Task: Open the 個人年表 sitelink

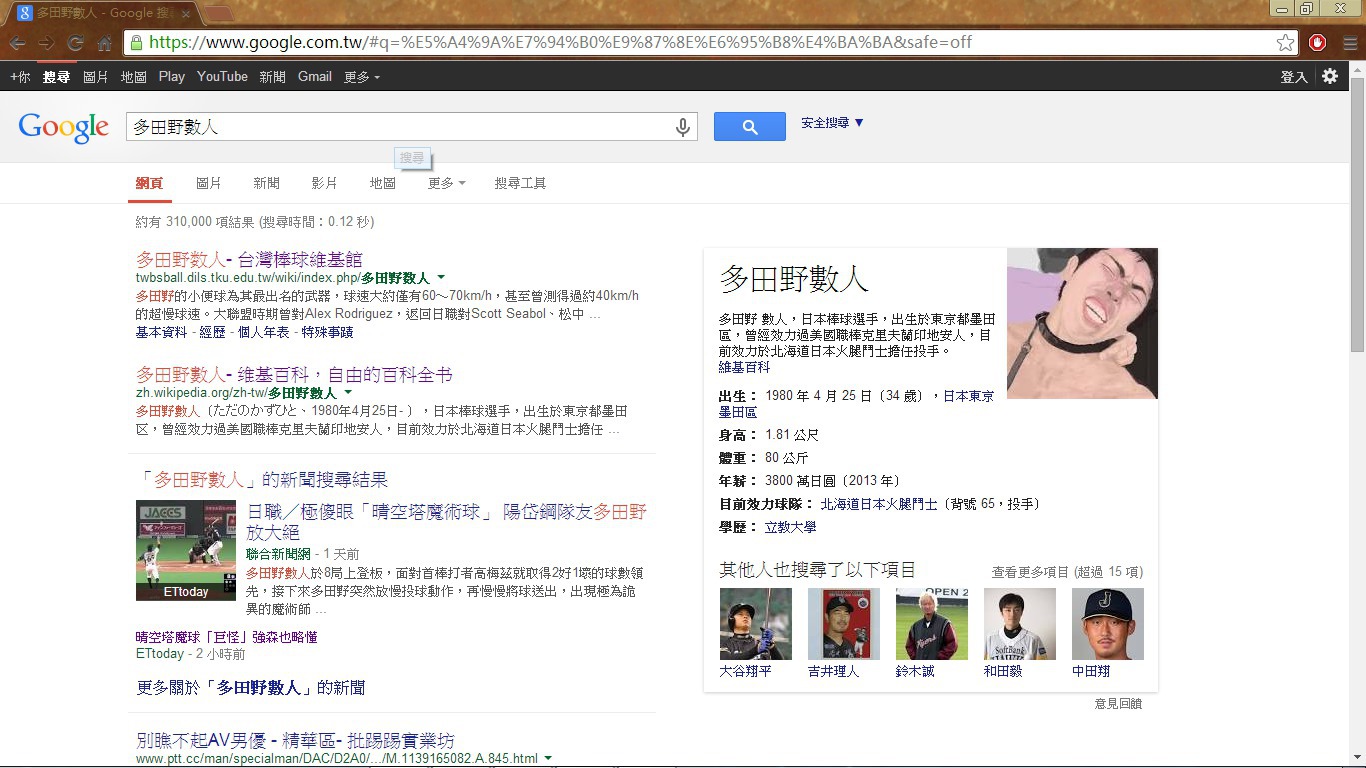Action: pyautogui.click(x=264, y=332)
